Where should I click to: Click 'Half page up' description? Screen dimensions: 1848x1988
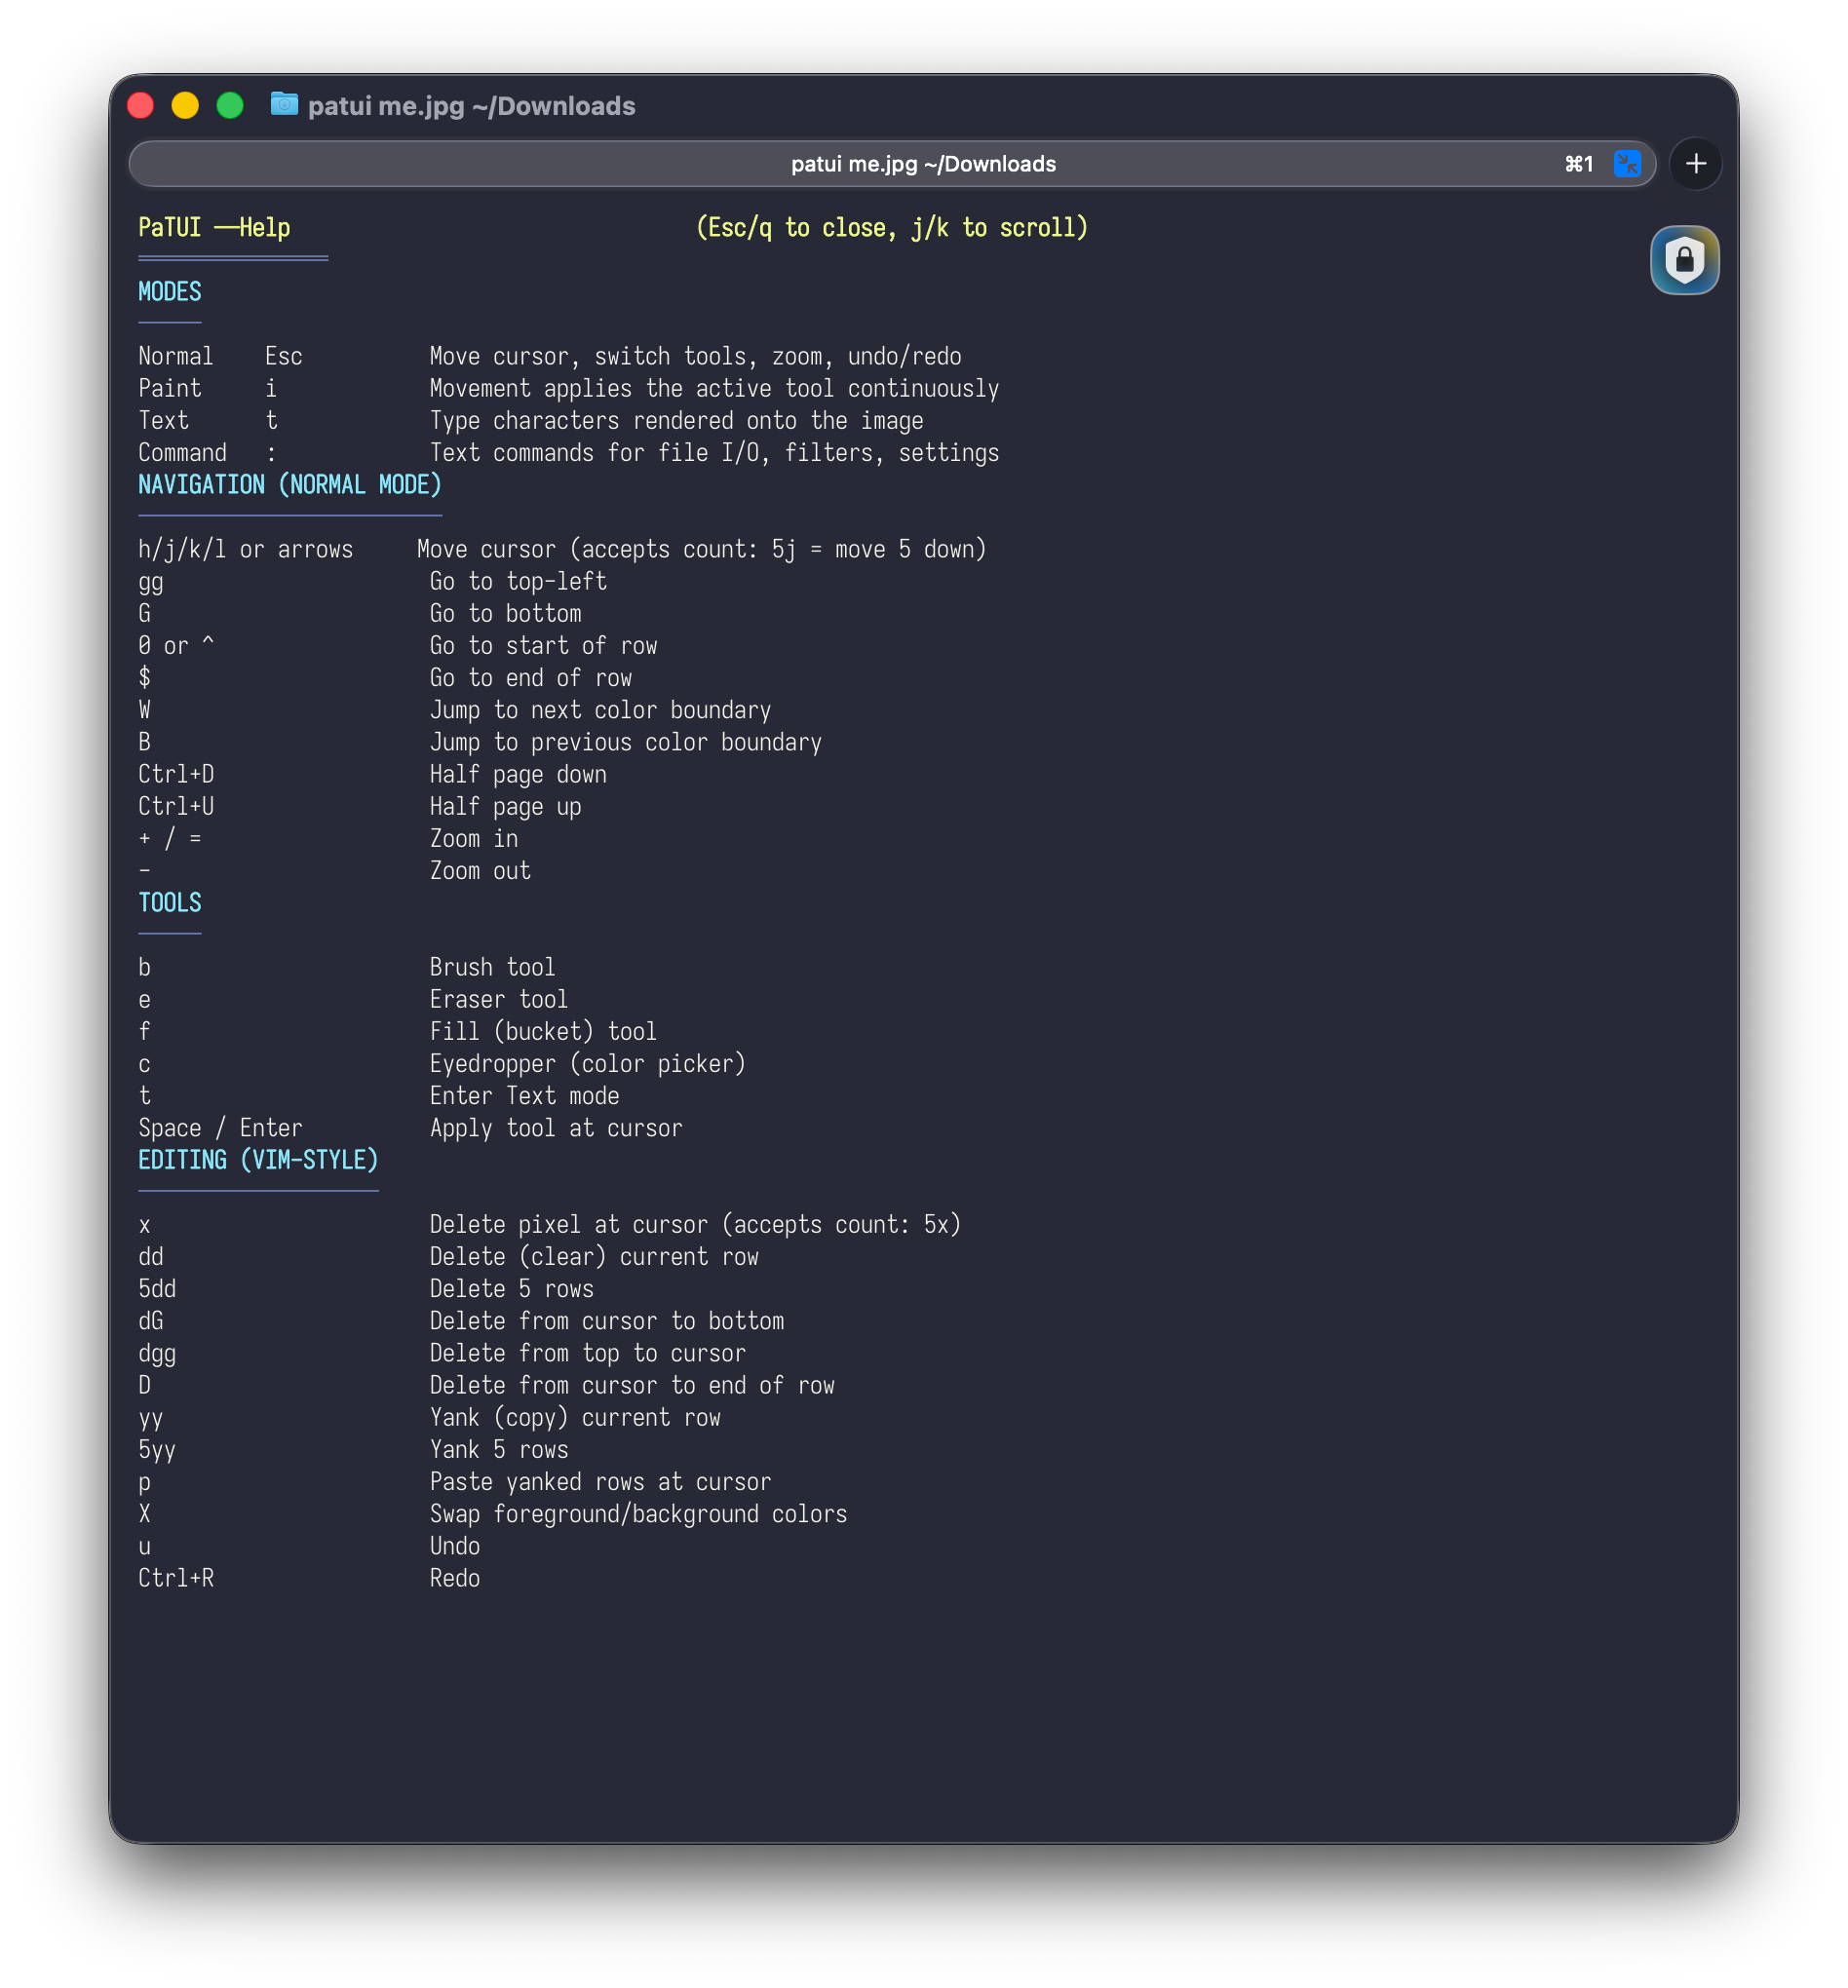coord(505,807)
